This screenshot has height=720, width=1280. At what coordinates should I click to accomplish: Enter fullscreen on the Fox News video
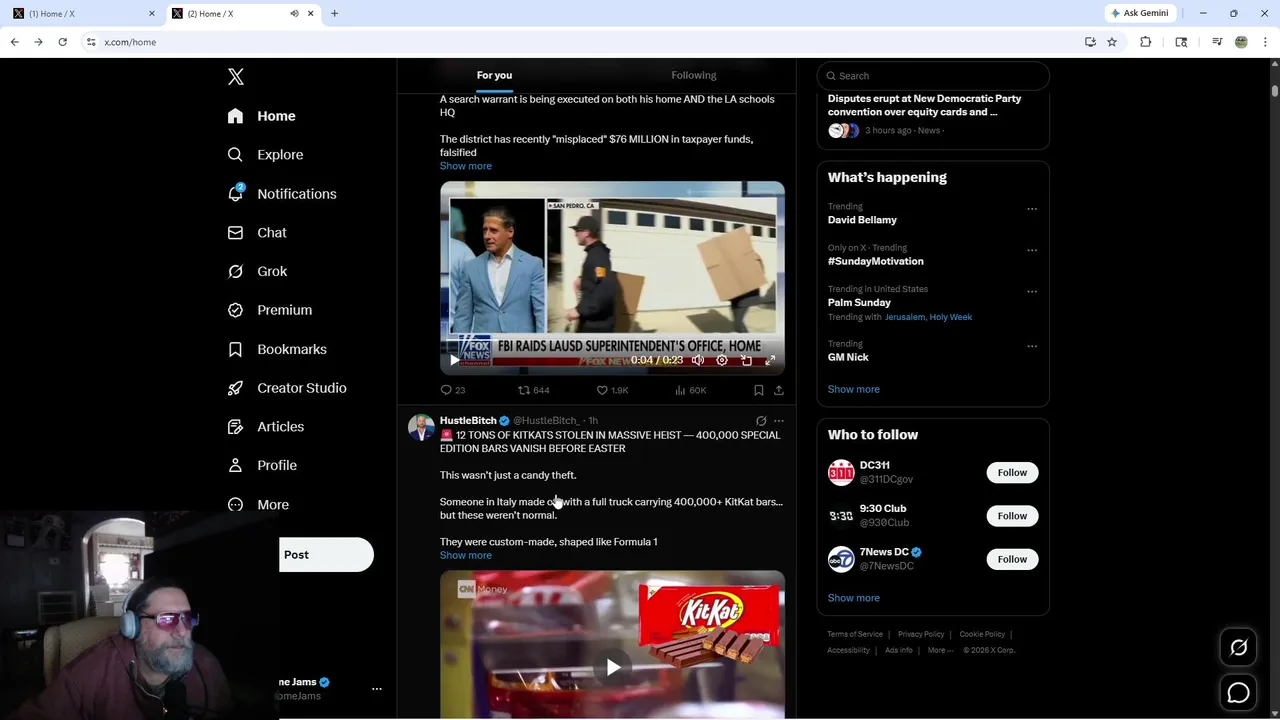tap(770, 360)
